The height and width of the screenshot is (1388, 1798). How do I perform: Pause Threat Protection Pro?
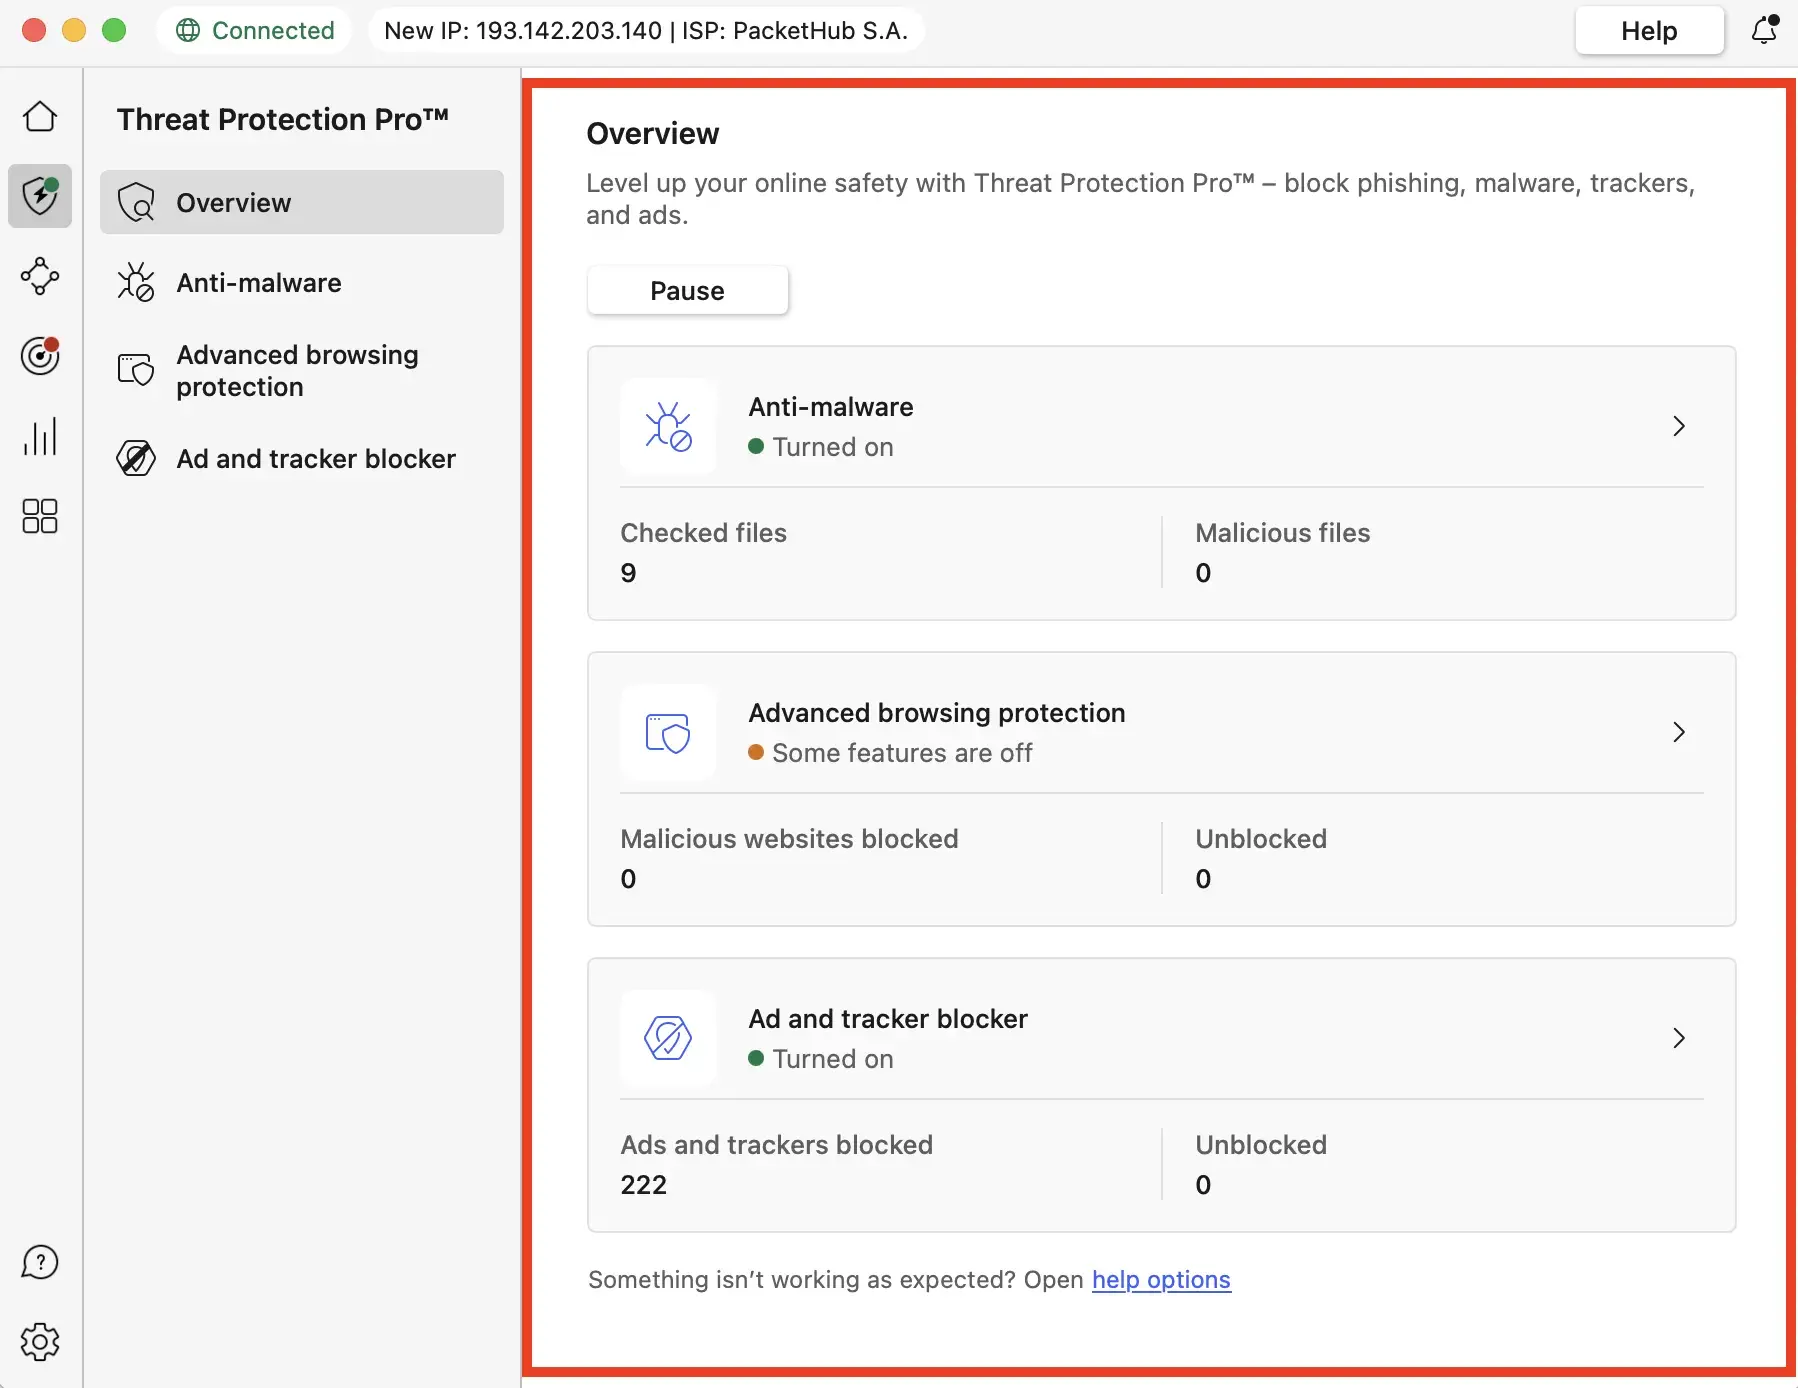tap(687, 291)
